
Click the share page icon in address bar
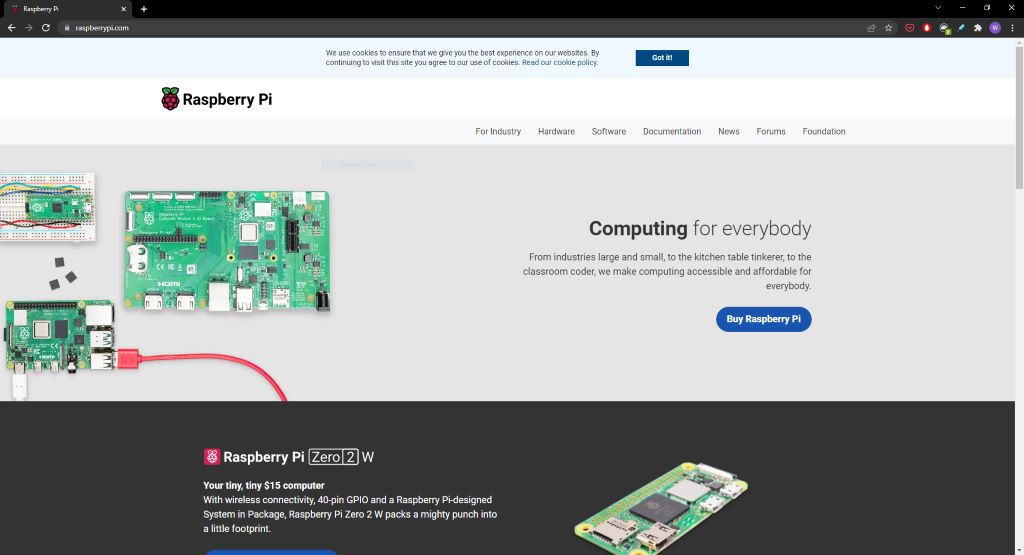[871, 28]
